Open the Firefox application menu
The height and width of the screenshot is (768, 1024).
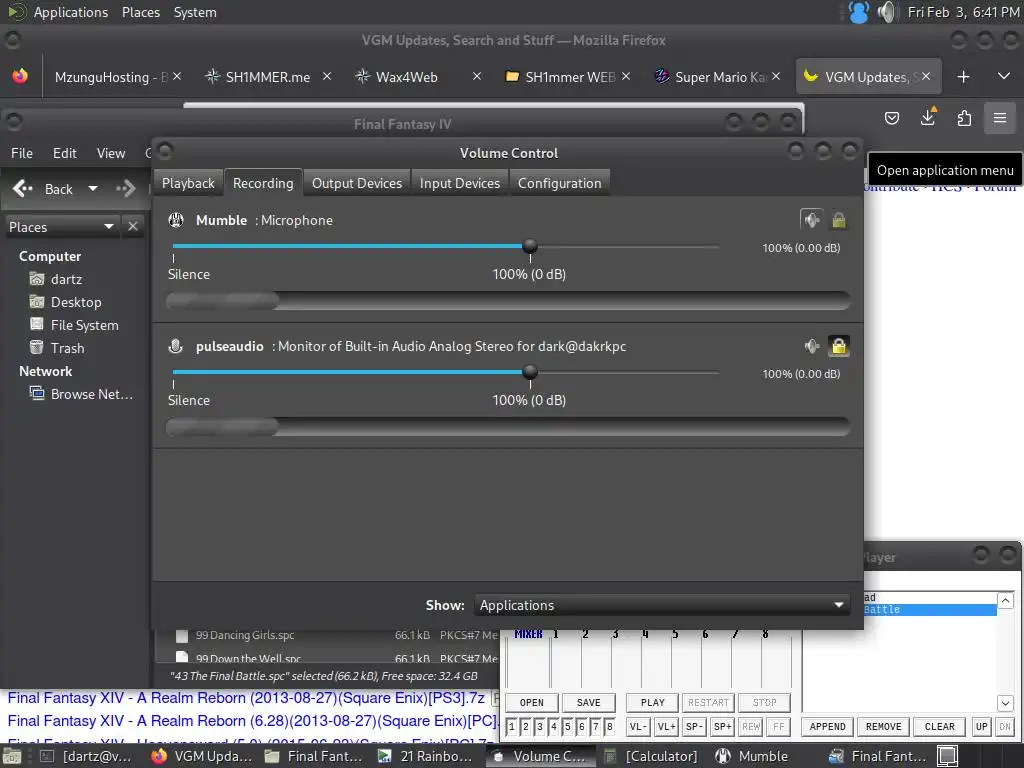click(x=1000, y=118)
